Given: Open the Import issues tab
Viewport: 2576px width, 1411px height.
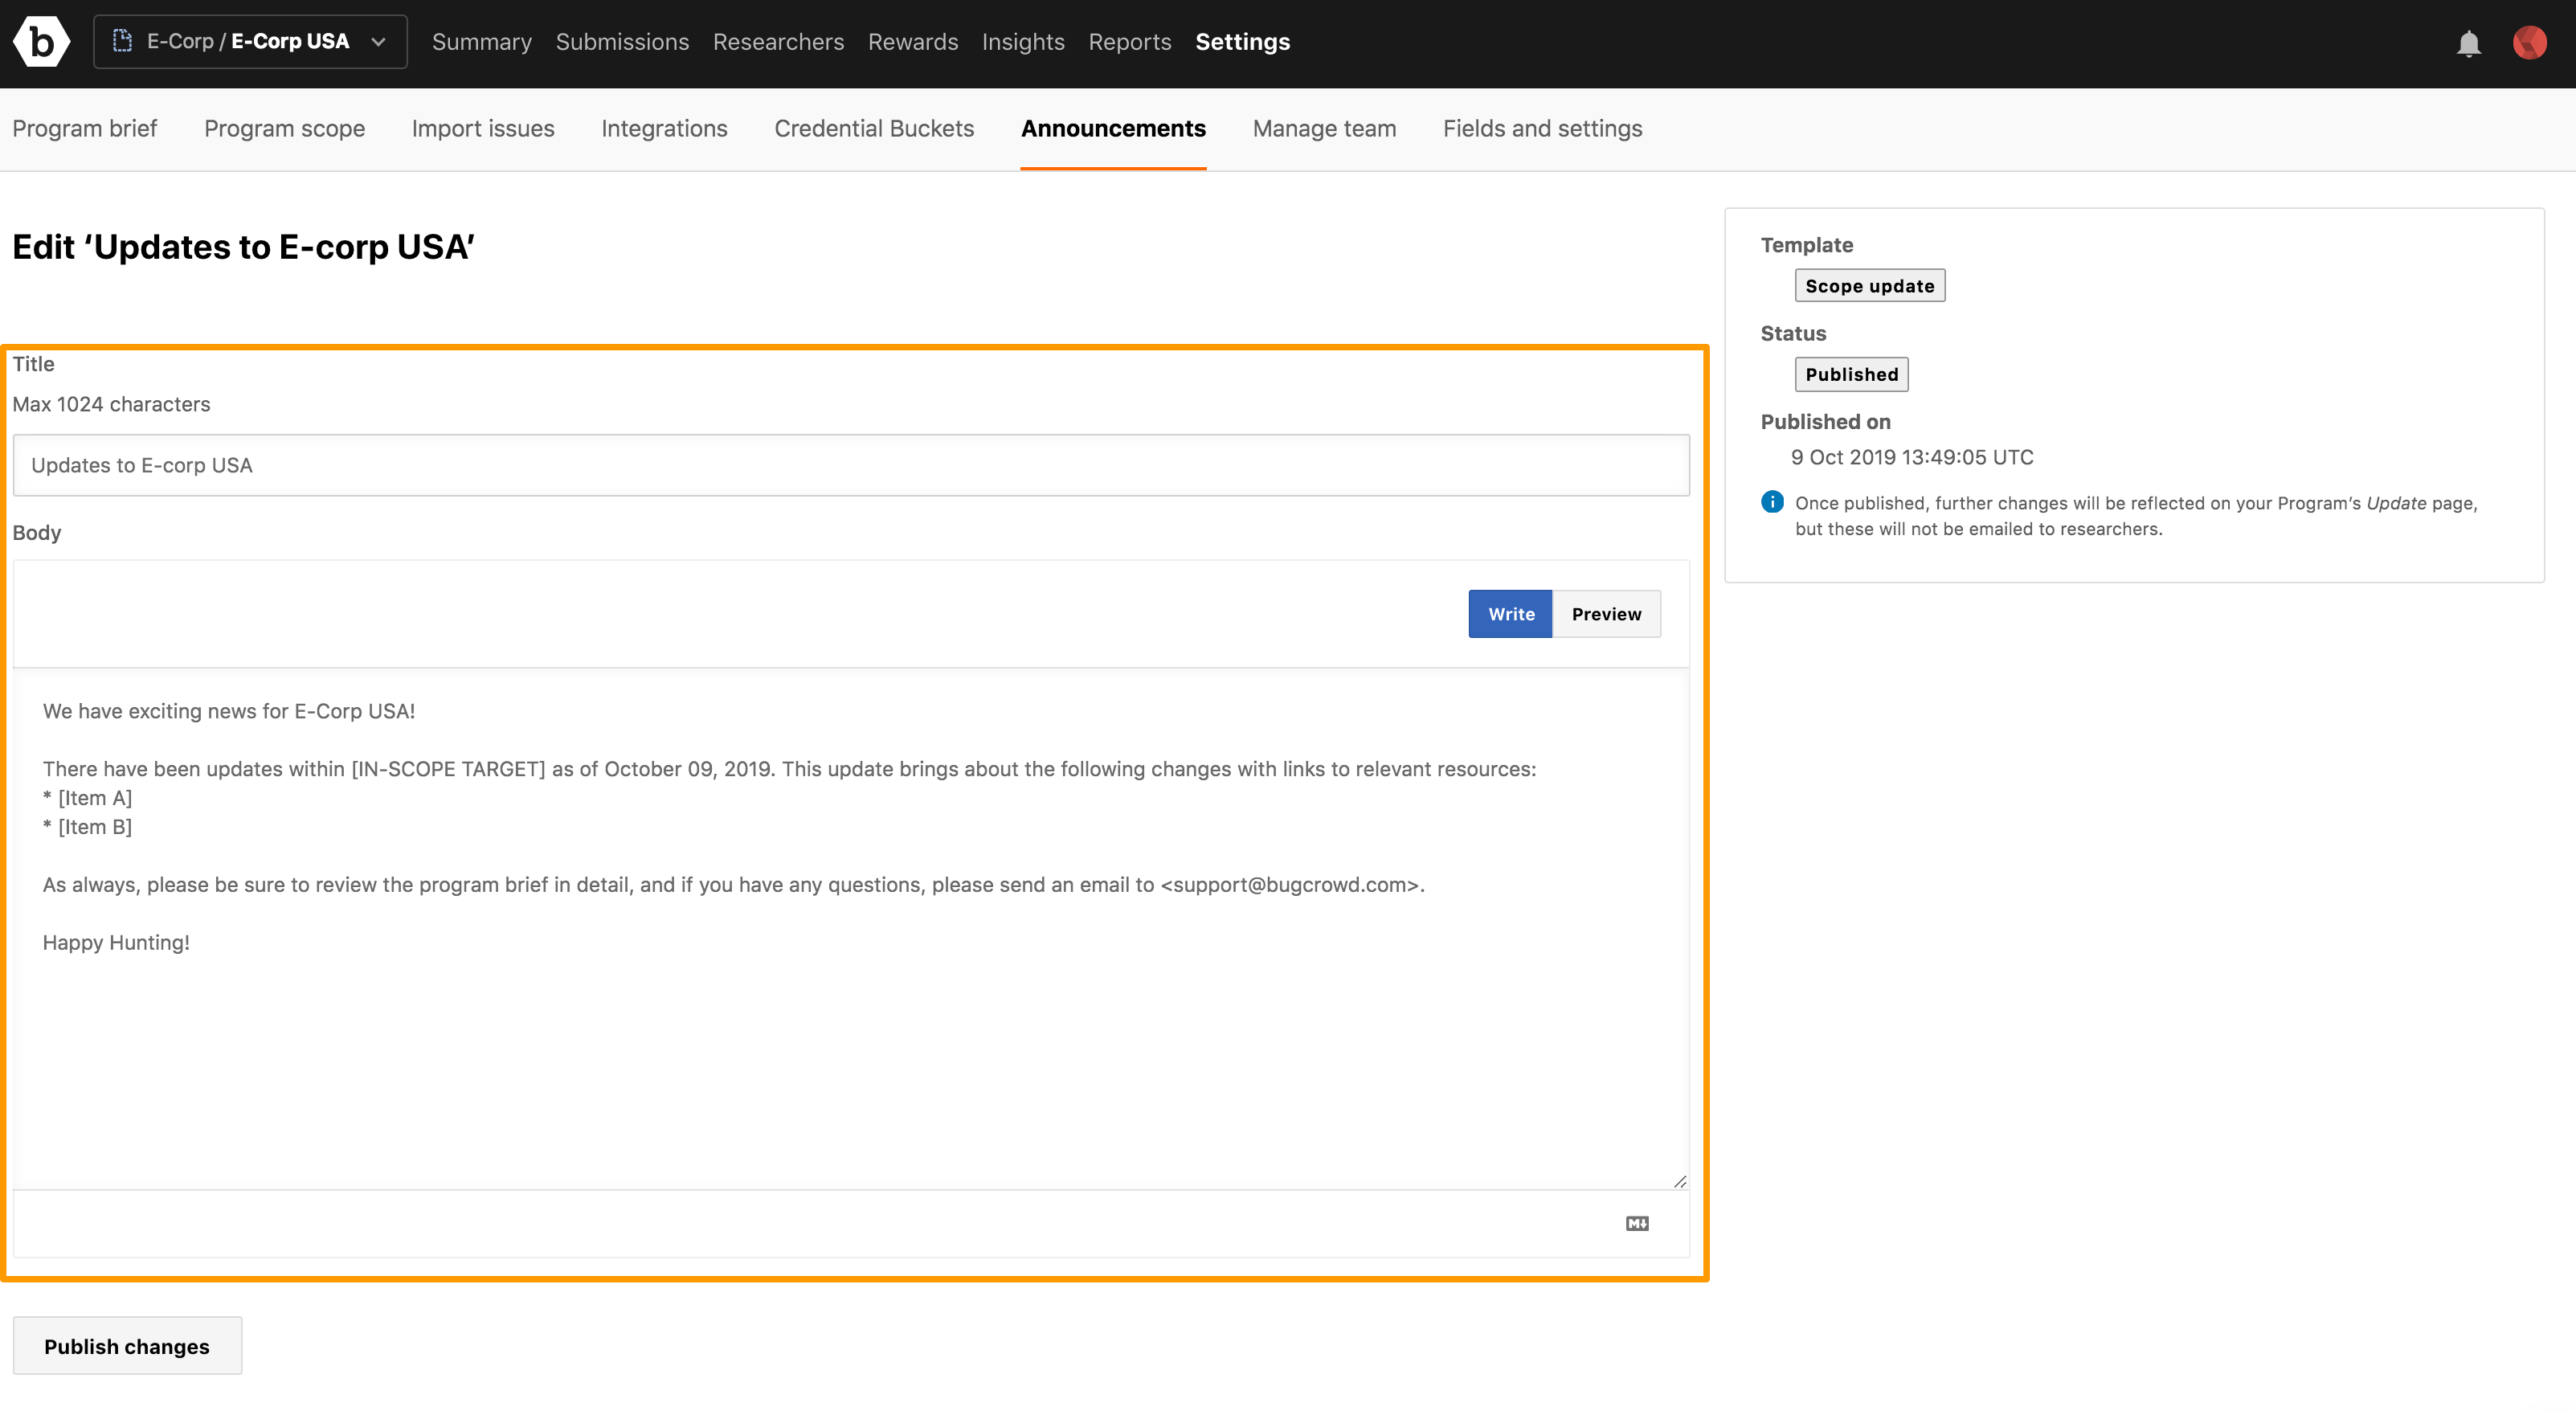Looking at the screenshot, I should pyautogui.click(x=483, y=129).
